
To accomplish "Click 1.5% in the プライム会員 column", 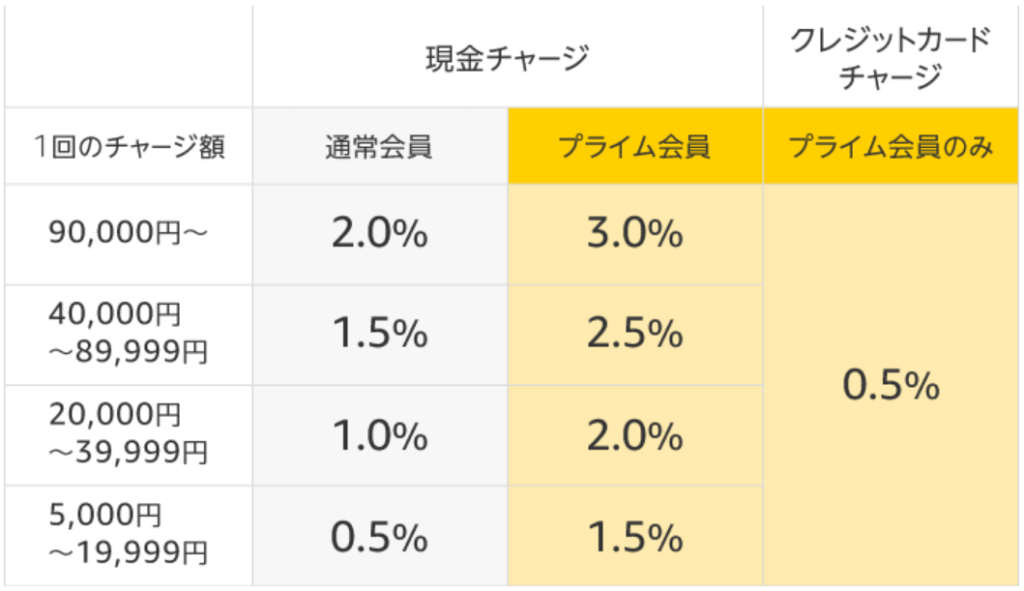I will pyautogui.click(x=634, y=537).
